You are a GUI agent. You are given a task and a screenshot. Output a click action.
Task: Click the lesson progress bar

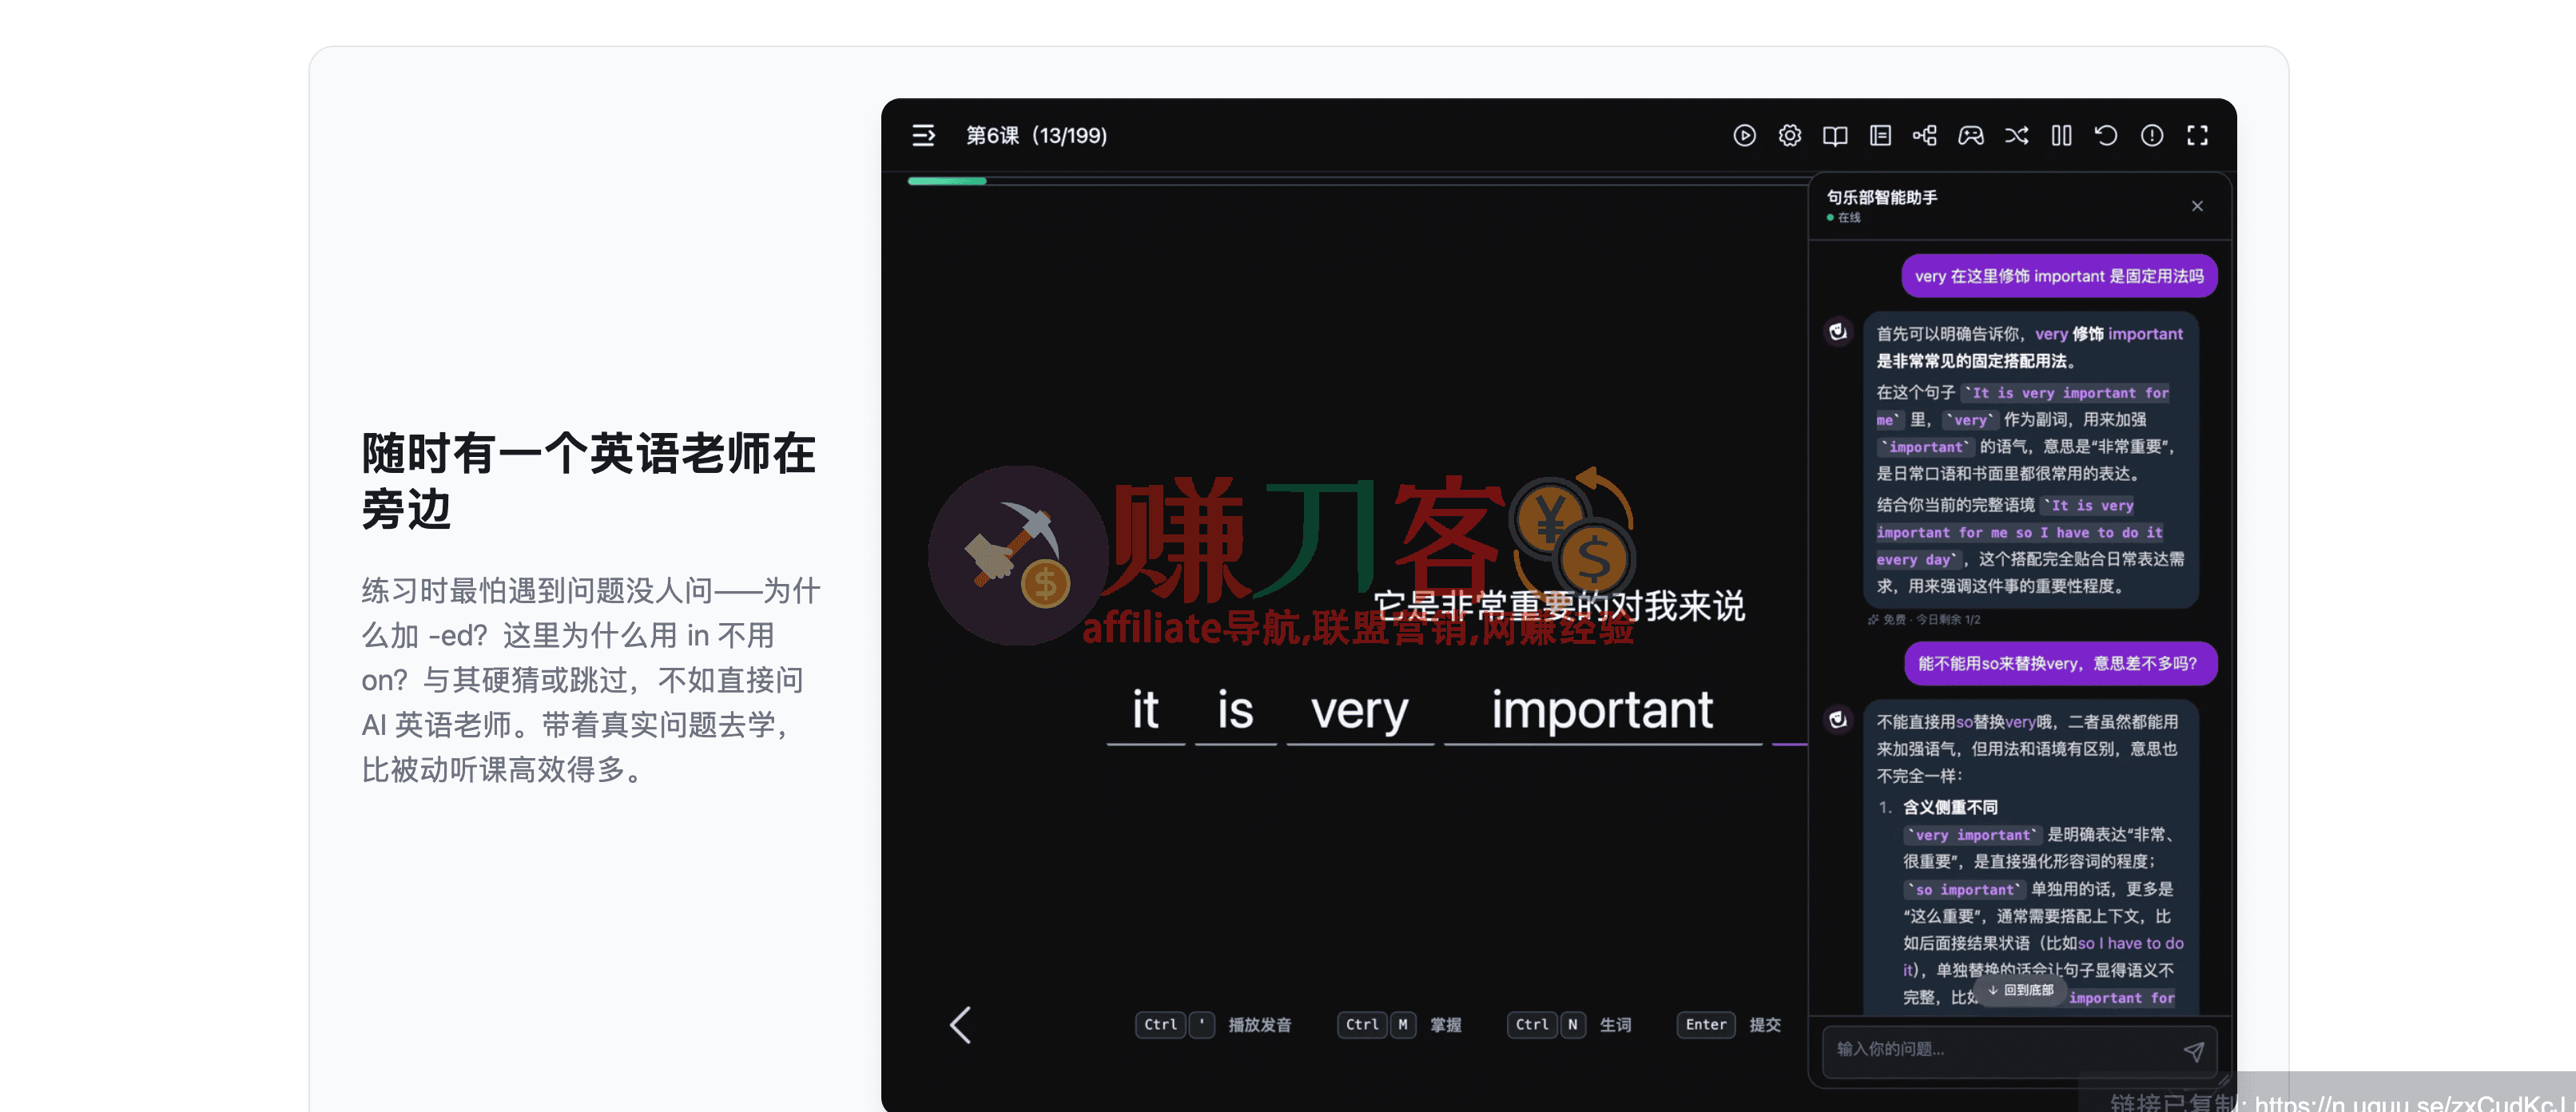(x=946, y=180)
